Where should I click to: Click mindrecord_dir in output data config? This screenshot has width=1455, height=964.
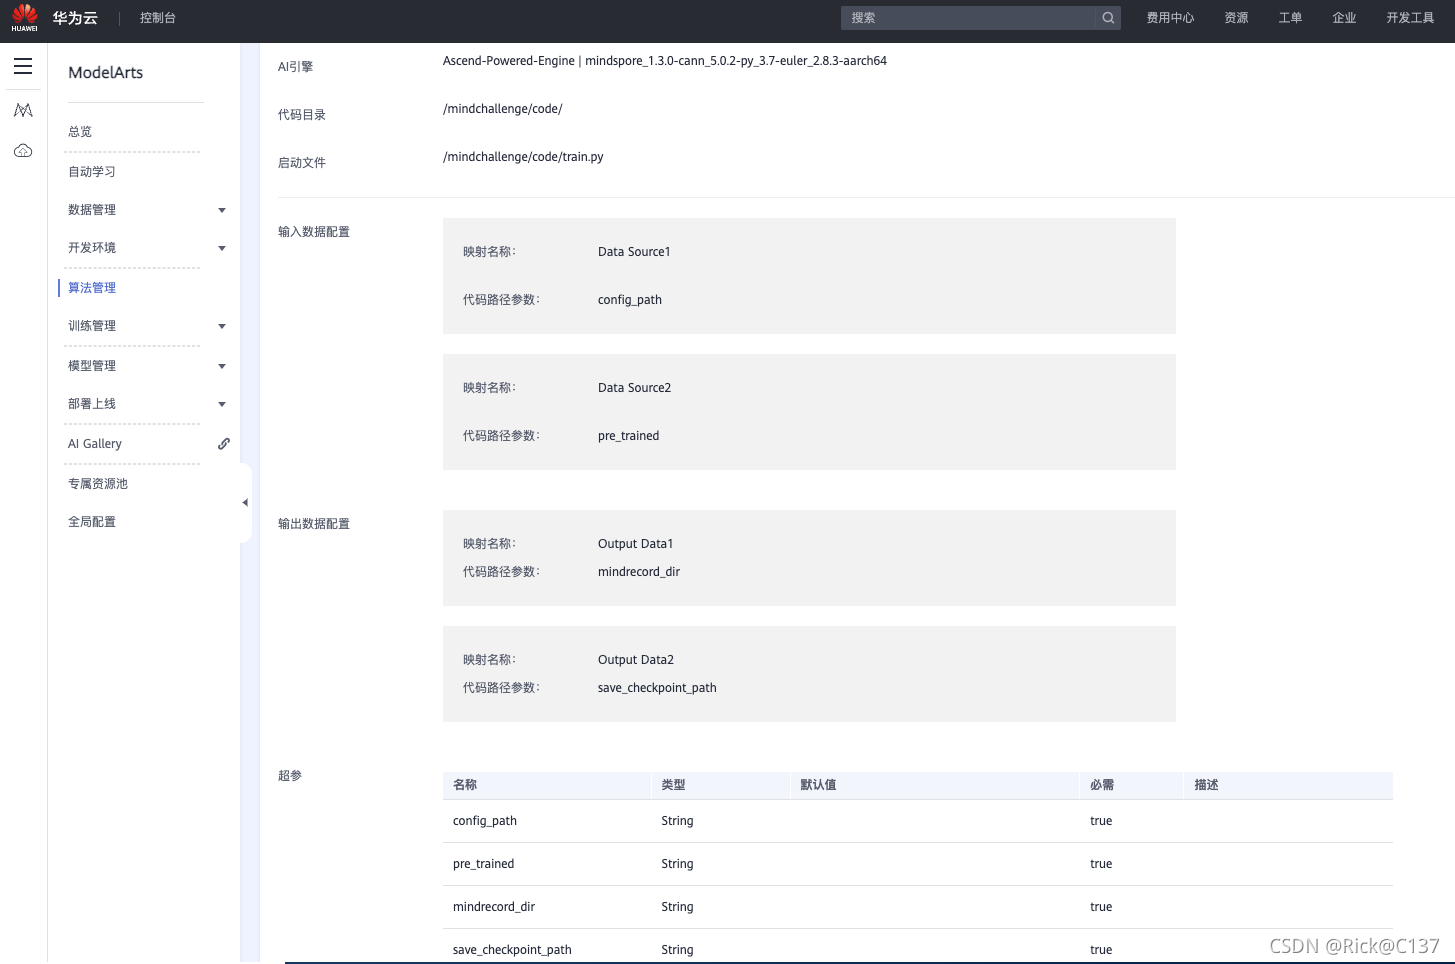point(639,572)
